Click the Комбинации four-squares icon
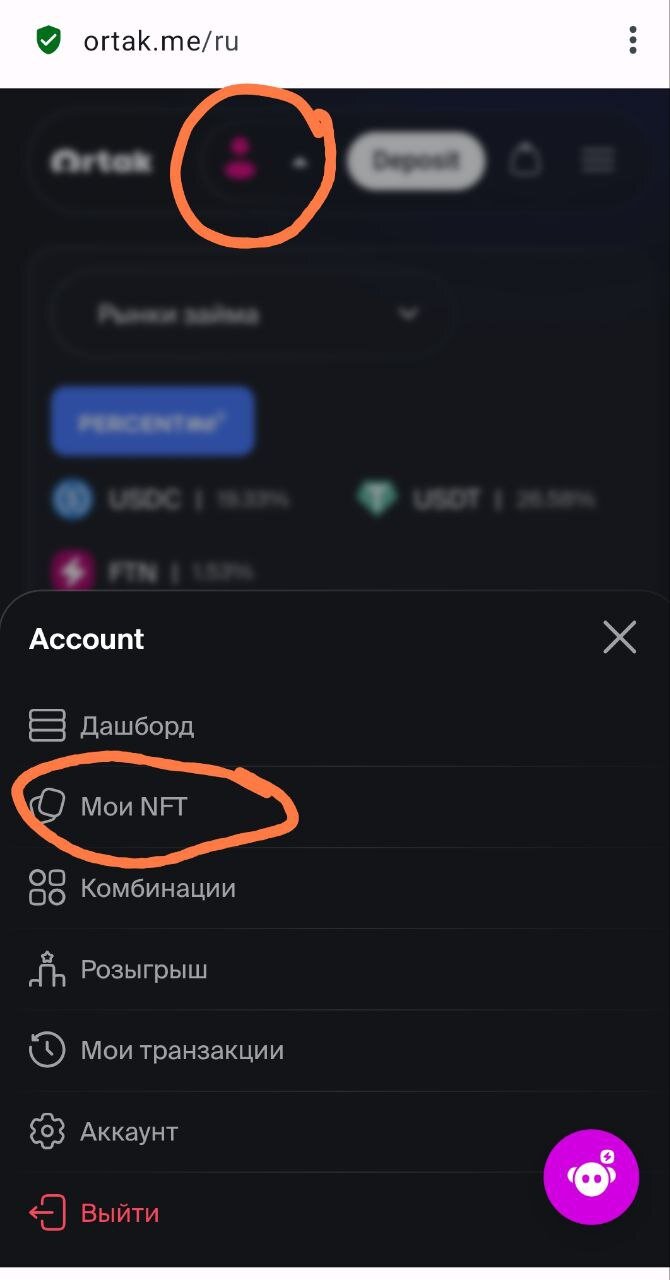670x1280 pixels. coord(47,888)
